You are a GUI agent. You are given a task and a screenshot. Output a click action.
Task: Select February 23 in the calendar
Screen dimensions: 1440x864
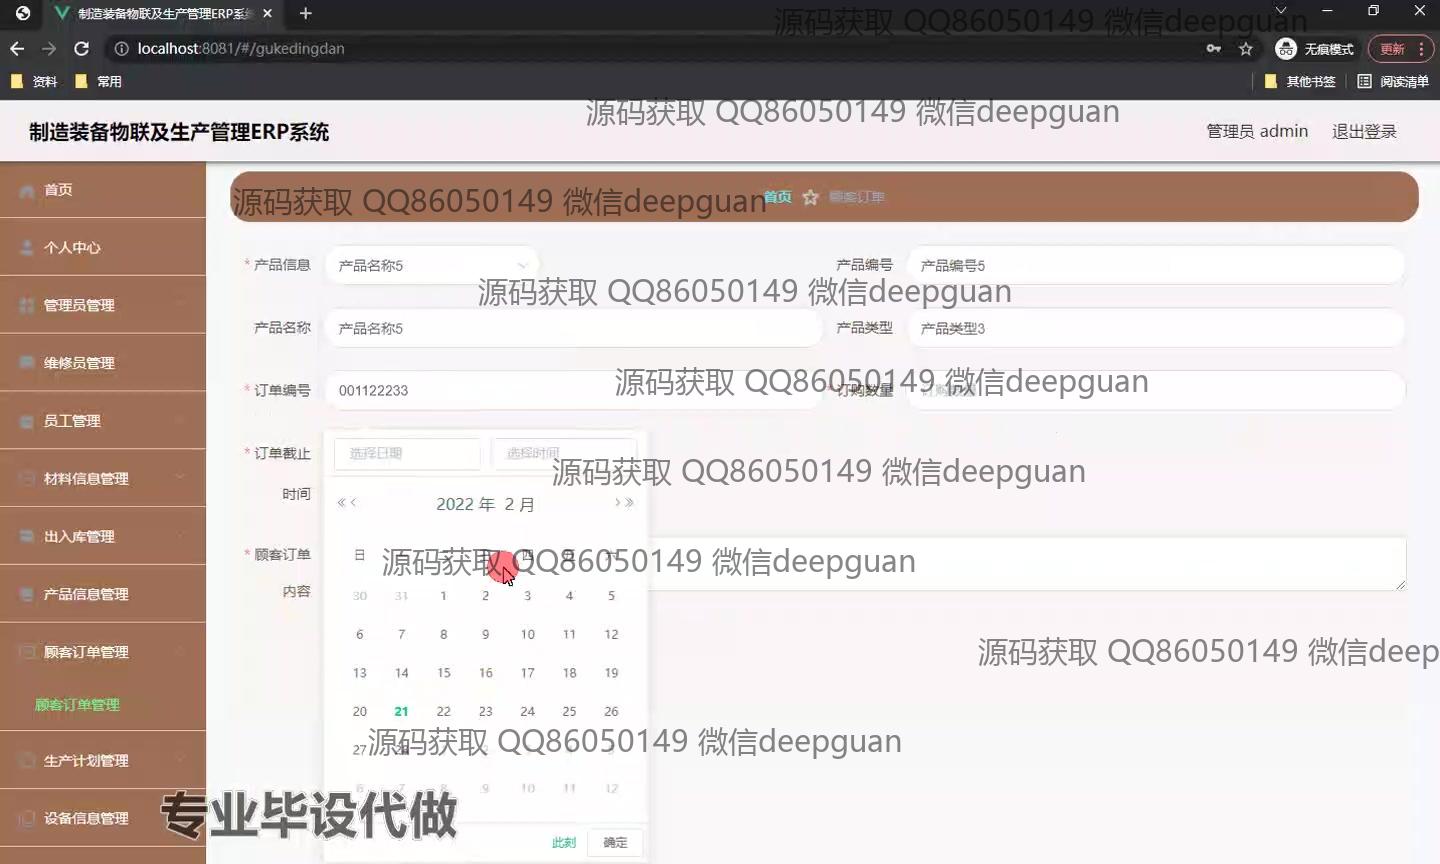485,711
